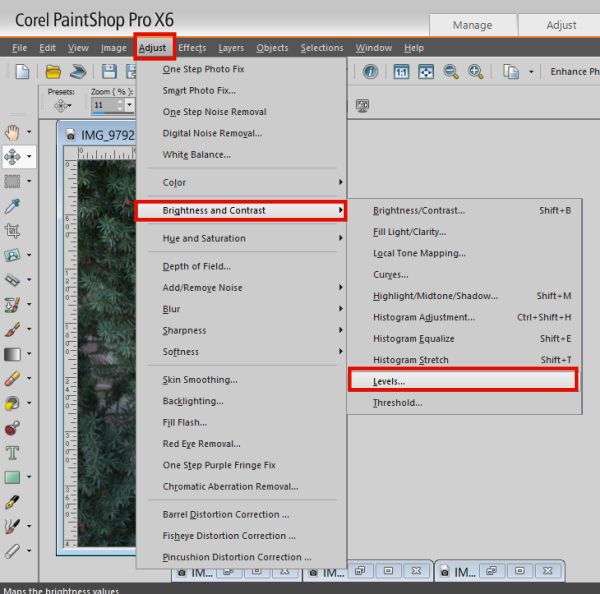The width and height of the screenshot is (600, 594).
Task: Select the Picture Tube tool
Action: point(12,403)
